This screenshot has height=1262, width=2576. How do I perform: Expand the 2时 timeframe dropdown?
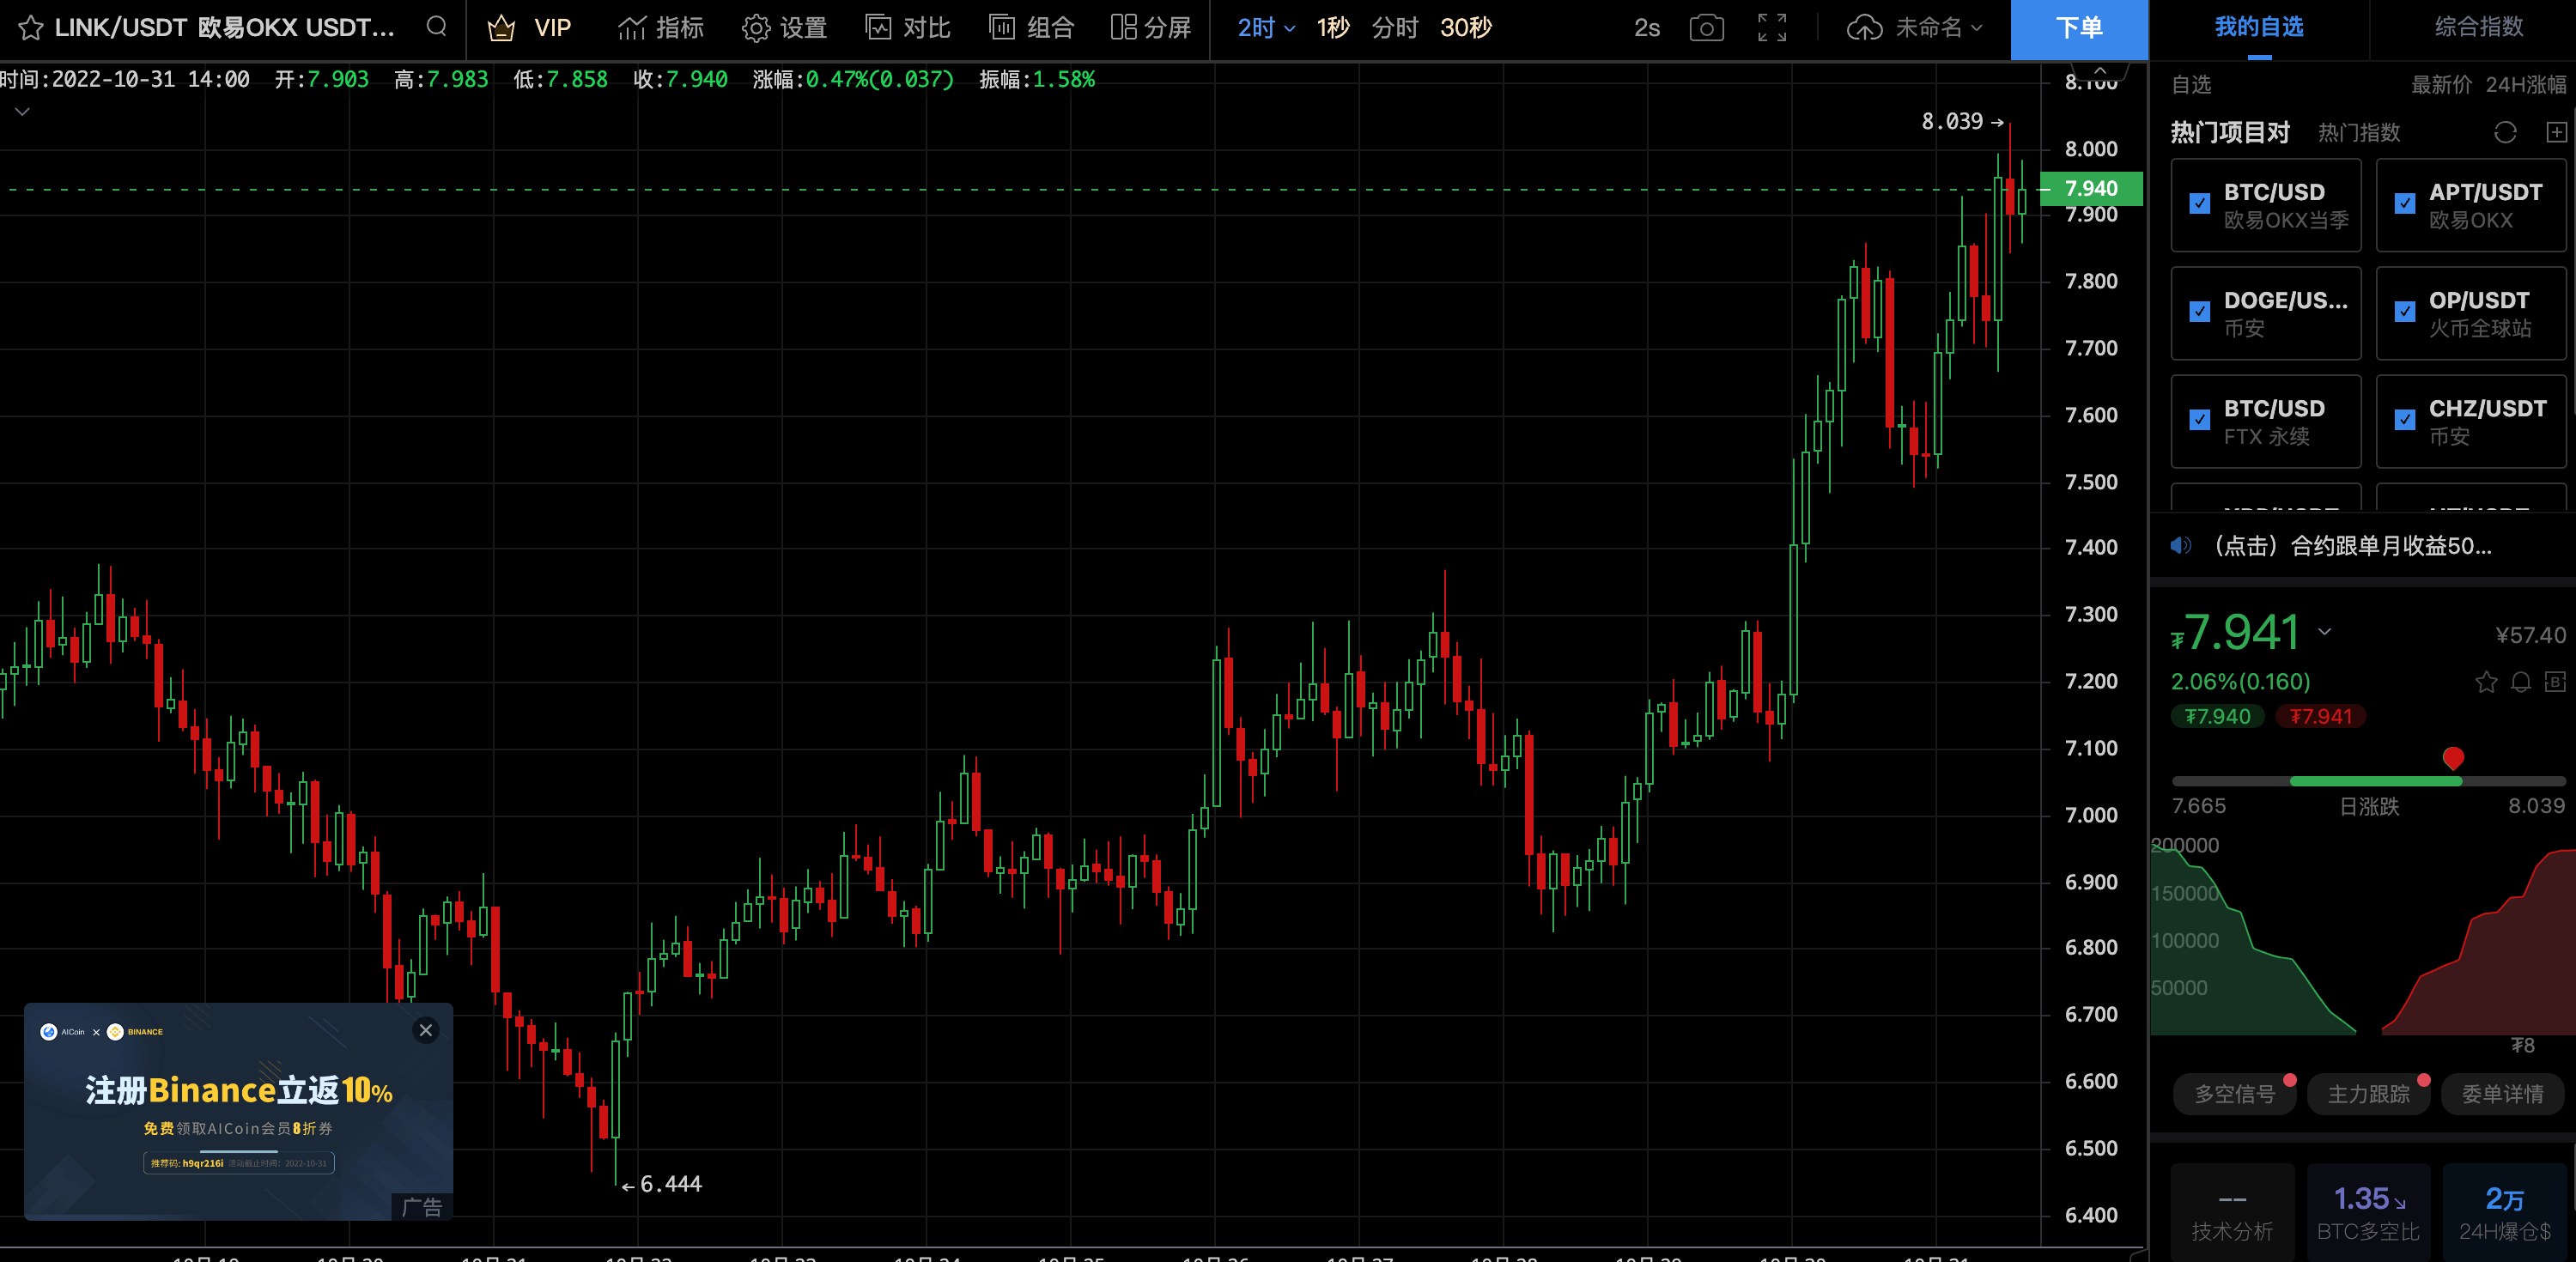click(1266, 28)
